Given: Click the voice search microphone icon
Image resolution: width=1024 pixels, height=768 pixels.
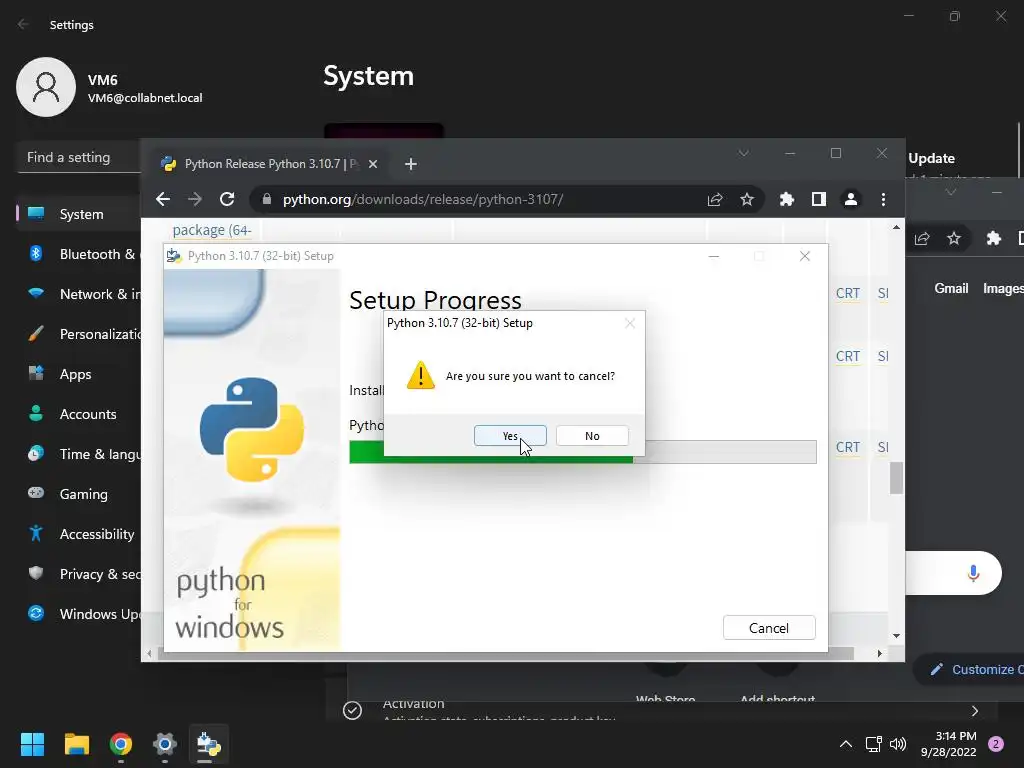Looking at the screenshot, I should click(x=973, y=573).
